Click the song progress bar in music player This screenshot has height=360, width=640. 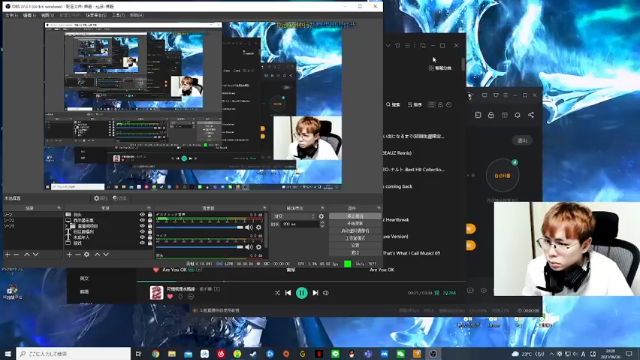(301, 281)
